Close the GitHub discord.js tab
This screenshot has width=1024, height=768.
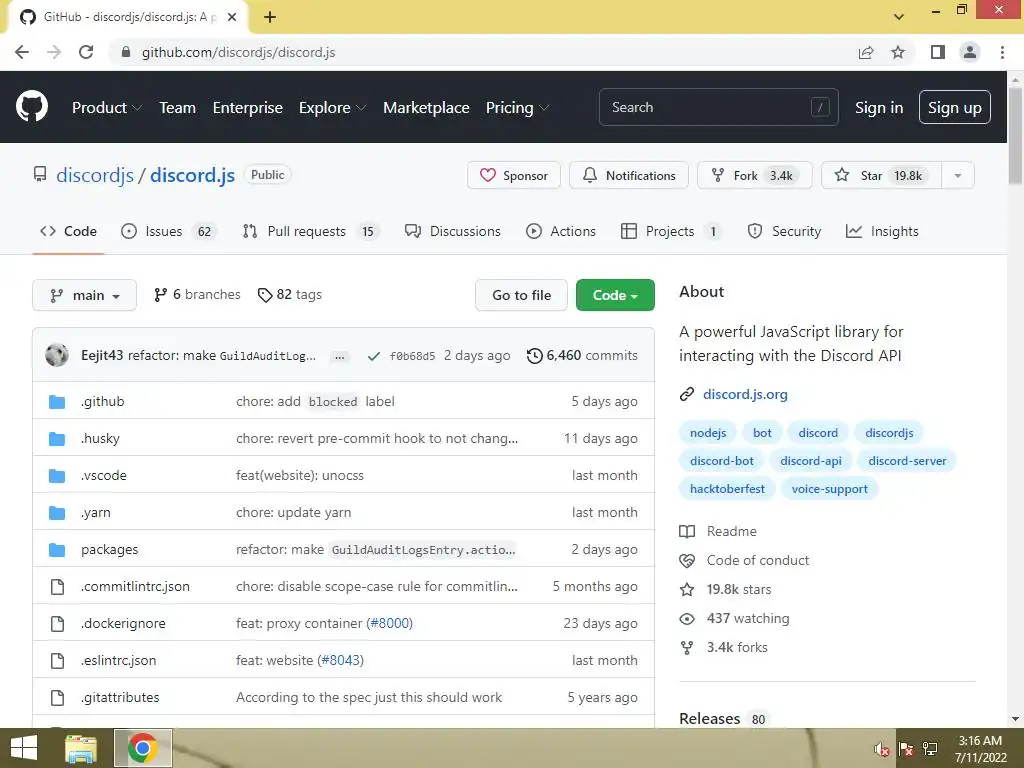coord(232,17)
